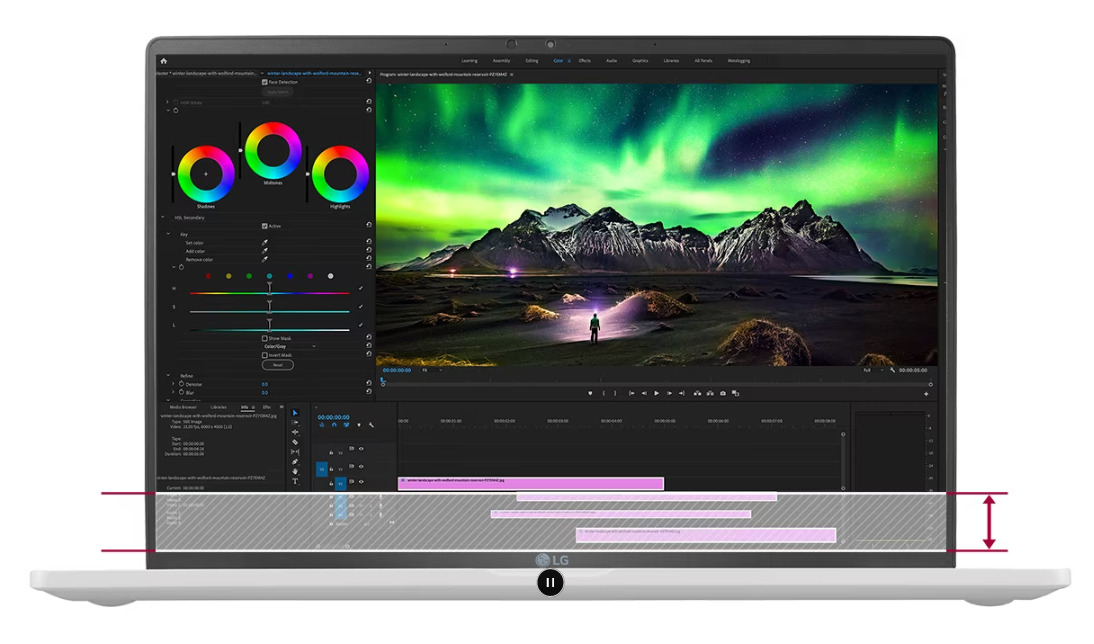The width and height of the screenshot is (1094, 644).
Task: Select the Hand tool
Action: 295,471
